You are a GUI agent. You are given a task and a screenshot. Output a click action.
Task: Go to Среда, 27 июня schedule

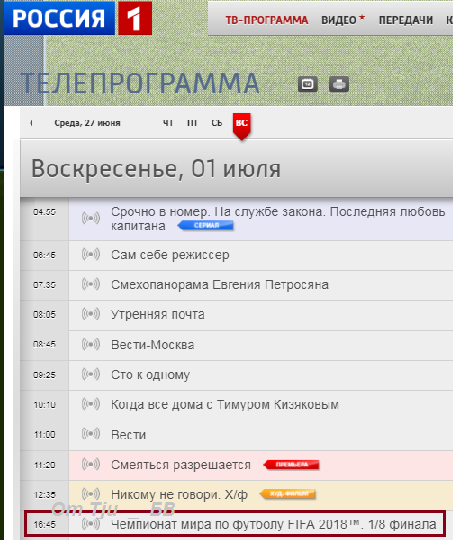[87, 123]
